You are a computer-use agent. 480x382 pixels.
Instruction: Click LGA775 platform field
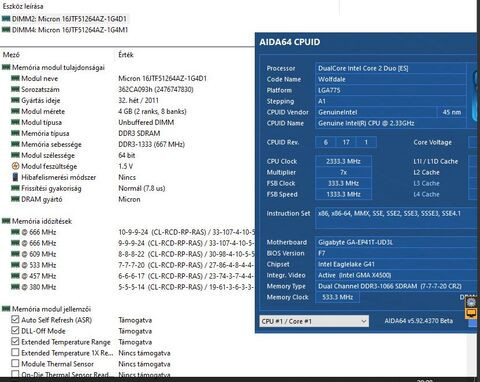[x=390, y=90]
